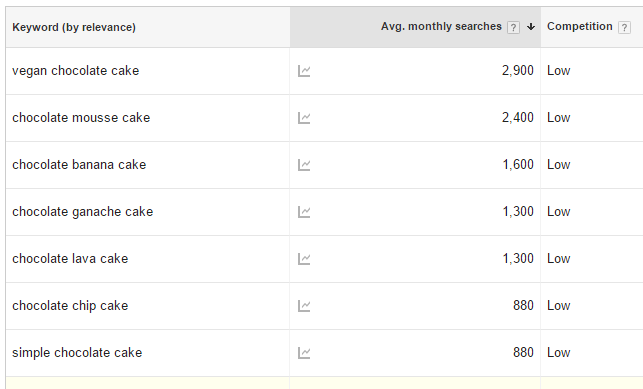Click the descending sort arrow on searches column

tap(531, 27)
